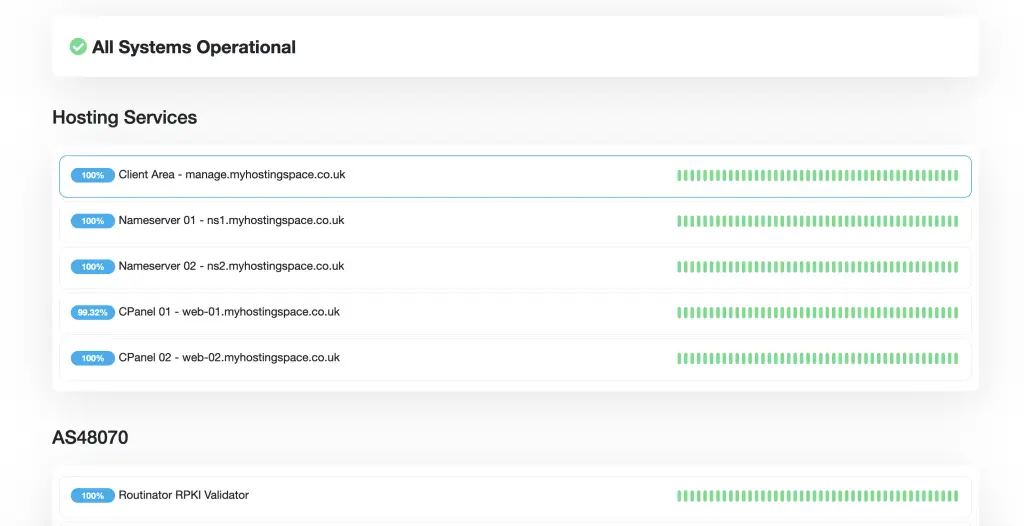Click the green All Systems Operational checkmark icon
Image resolution: width=1024 pixels, height=526 pixels.
click(78, 47)
